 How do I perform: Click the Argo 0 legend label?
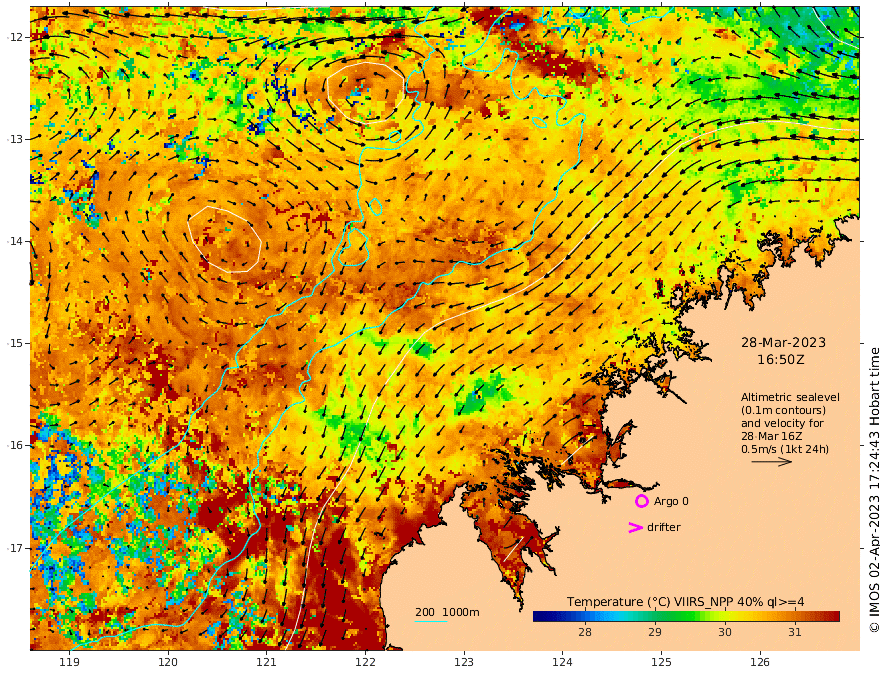[x=671, y=501]
